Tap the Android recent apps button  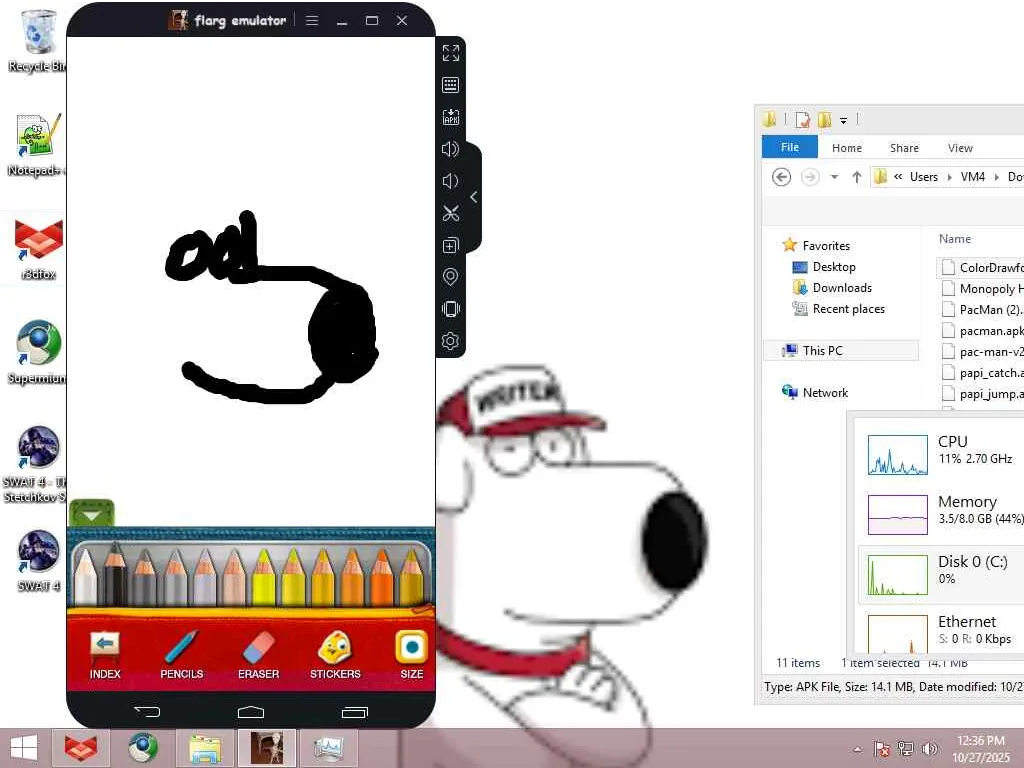[x=355, y=712]
